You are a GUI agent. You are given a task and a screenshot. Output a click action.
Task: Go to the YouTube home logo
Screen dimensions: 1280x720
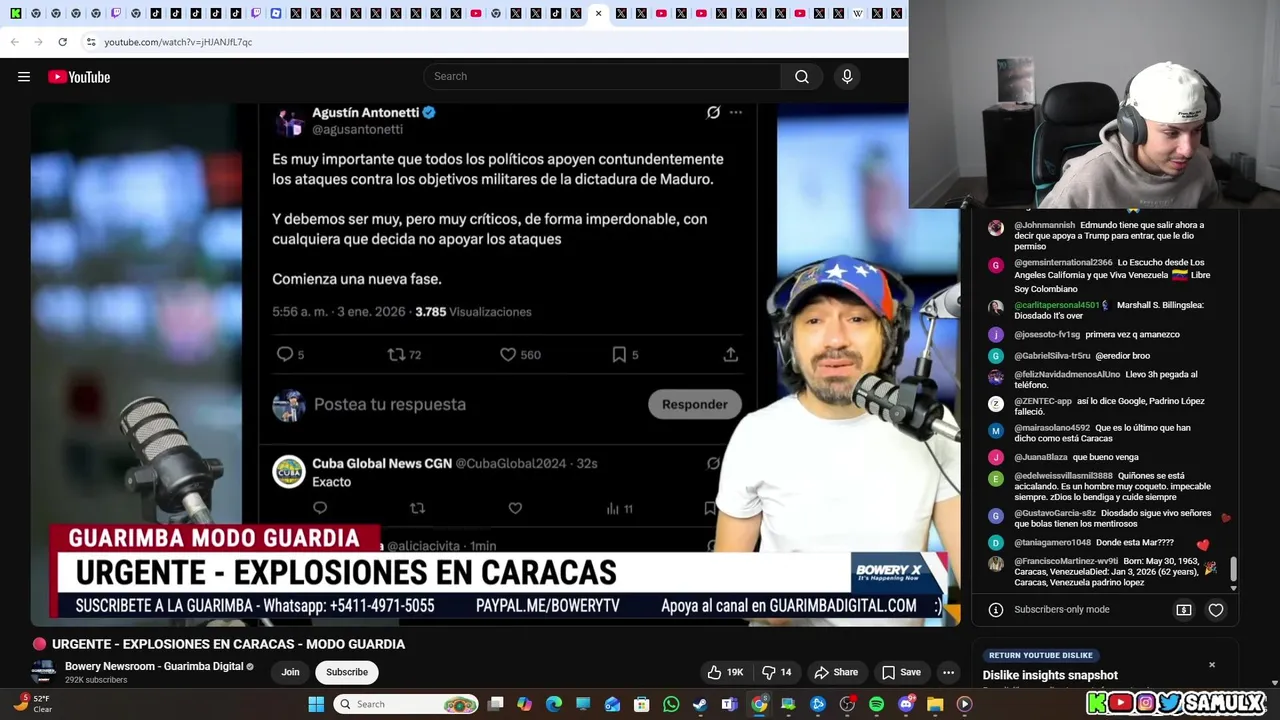click(x=79, y=77)
